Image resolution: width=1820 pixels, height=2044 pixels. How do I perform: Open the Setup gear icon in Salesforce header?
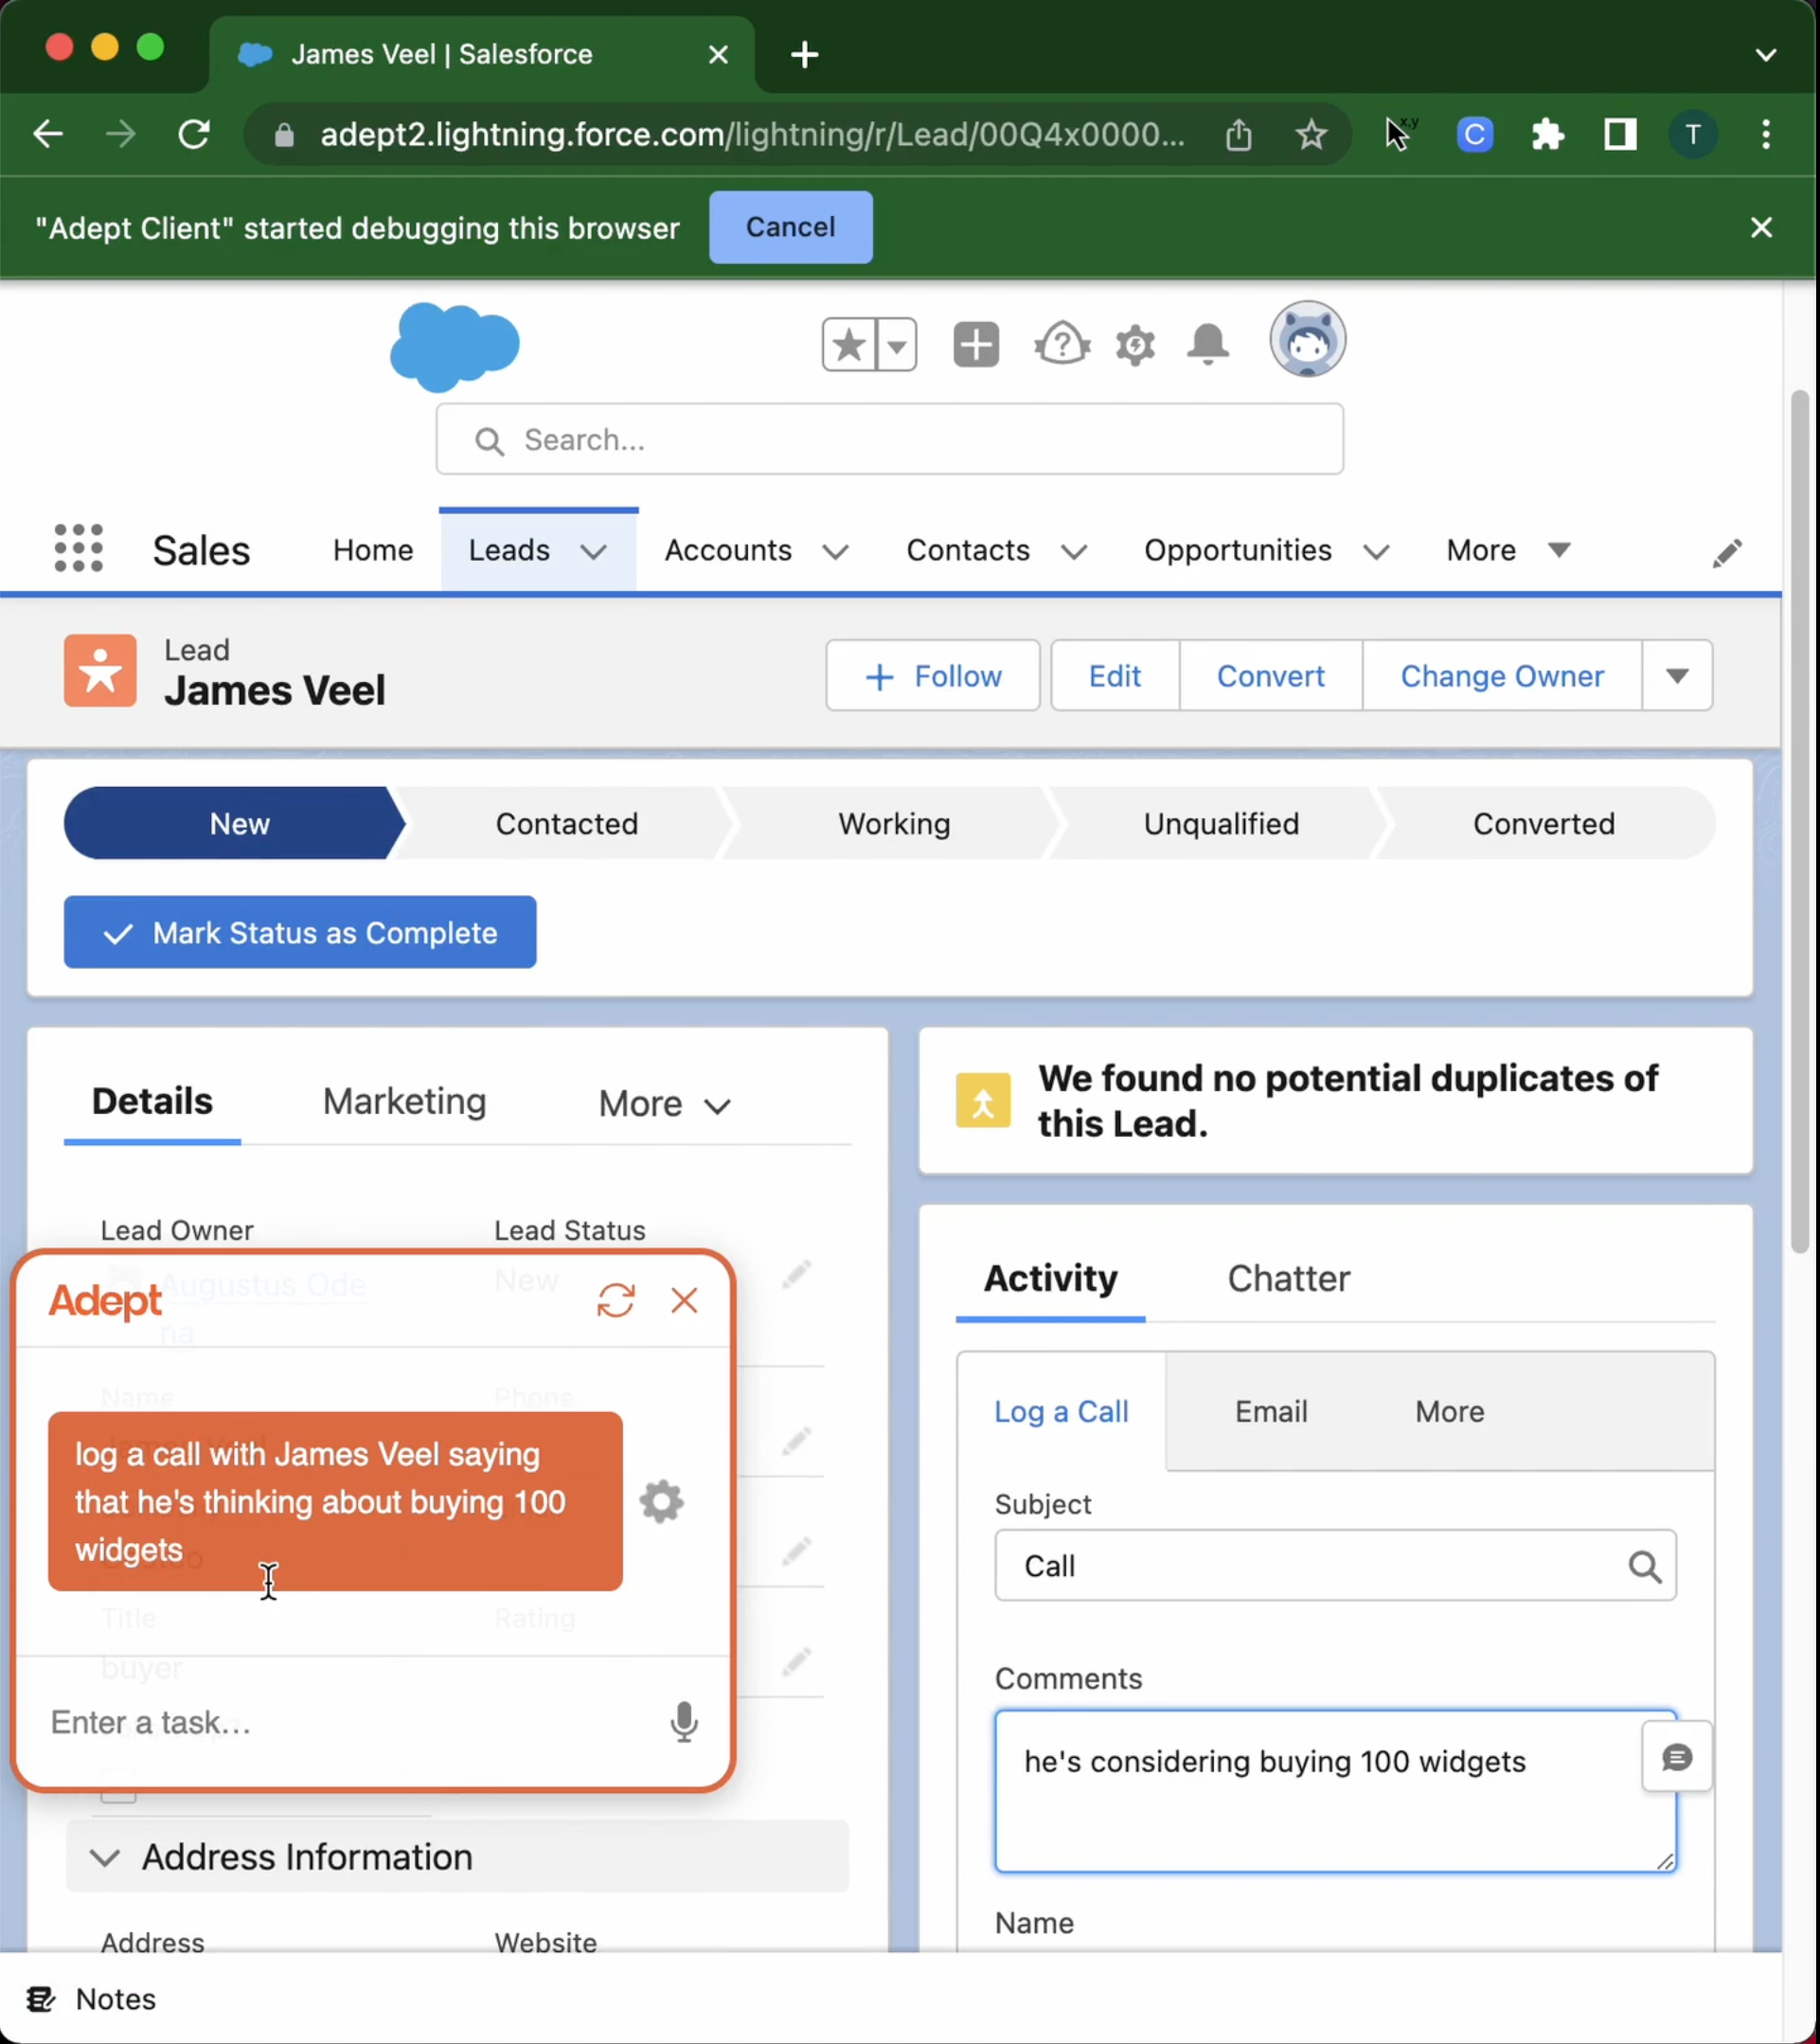[x=1135, y=346]
